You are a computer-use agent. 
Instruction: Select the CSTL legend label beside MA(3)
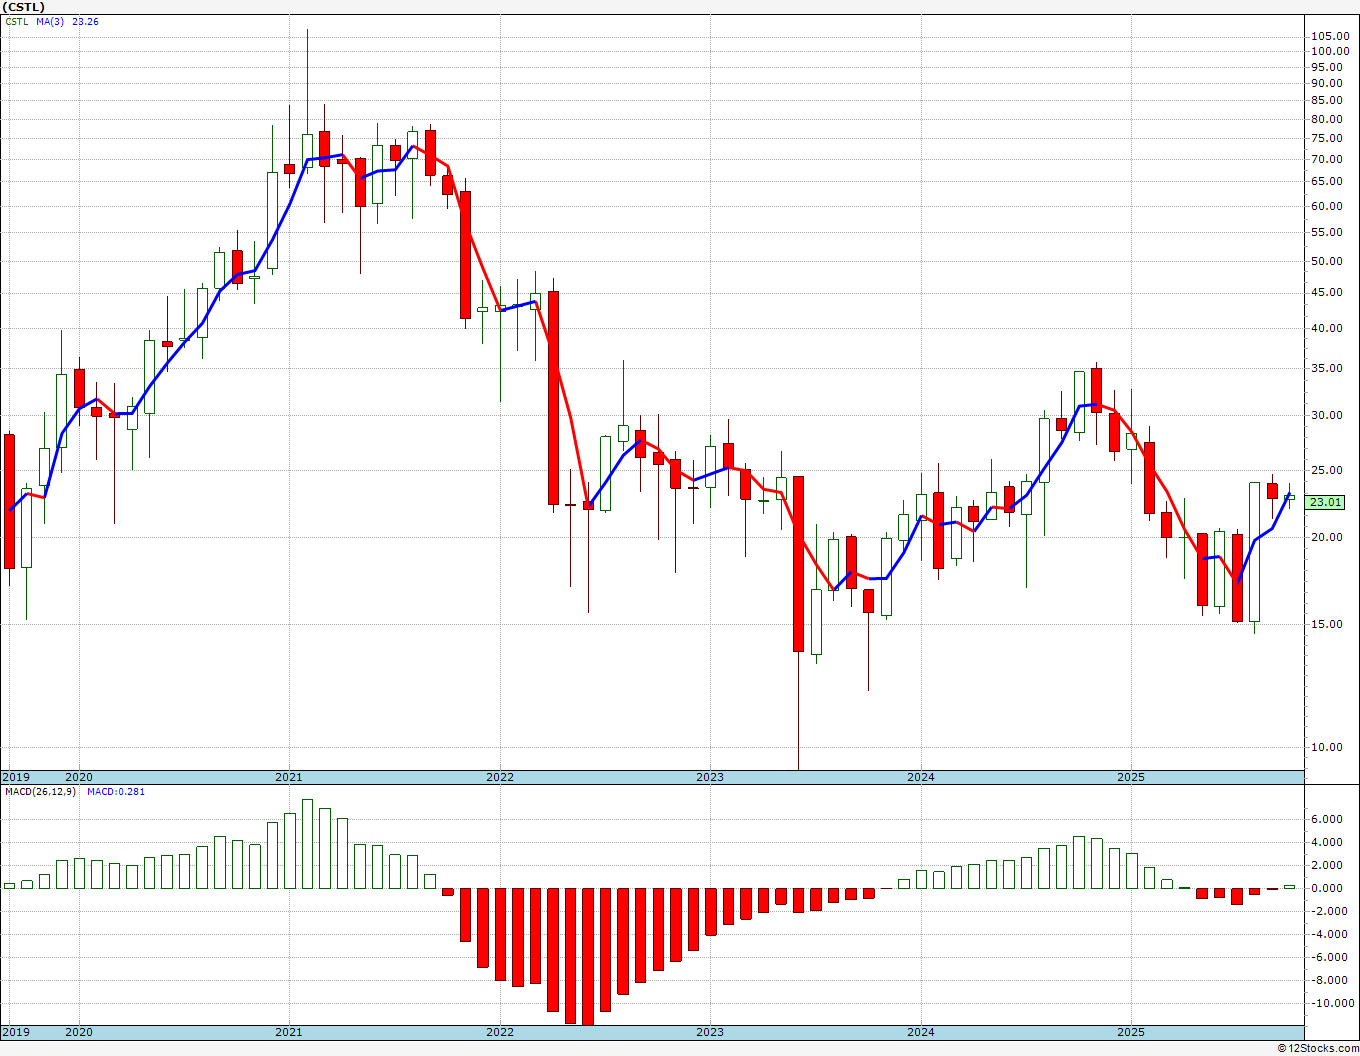(x=17, y=22)
